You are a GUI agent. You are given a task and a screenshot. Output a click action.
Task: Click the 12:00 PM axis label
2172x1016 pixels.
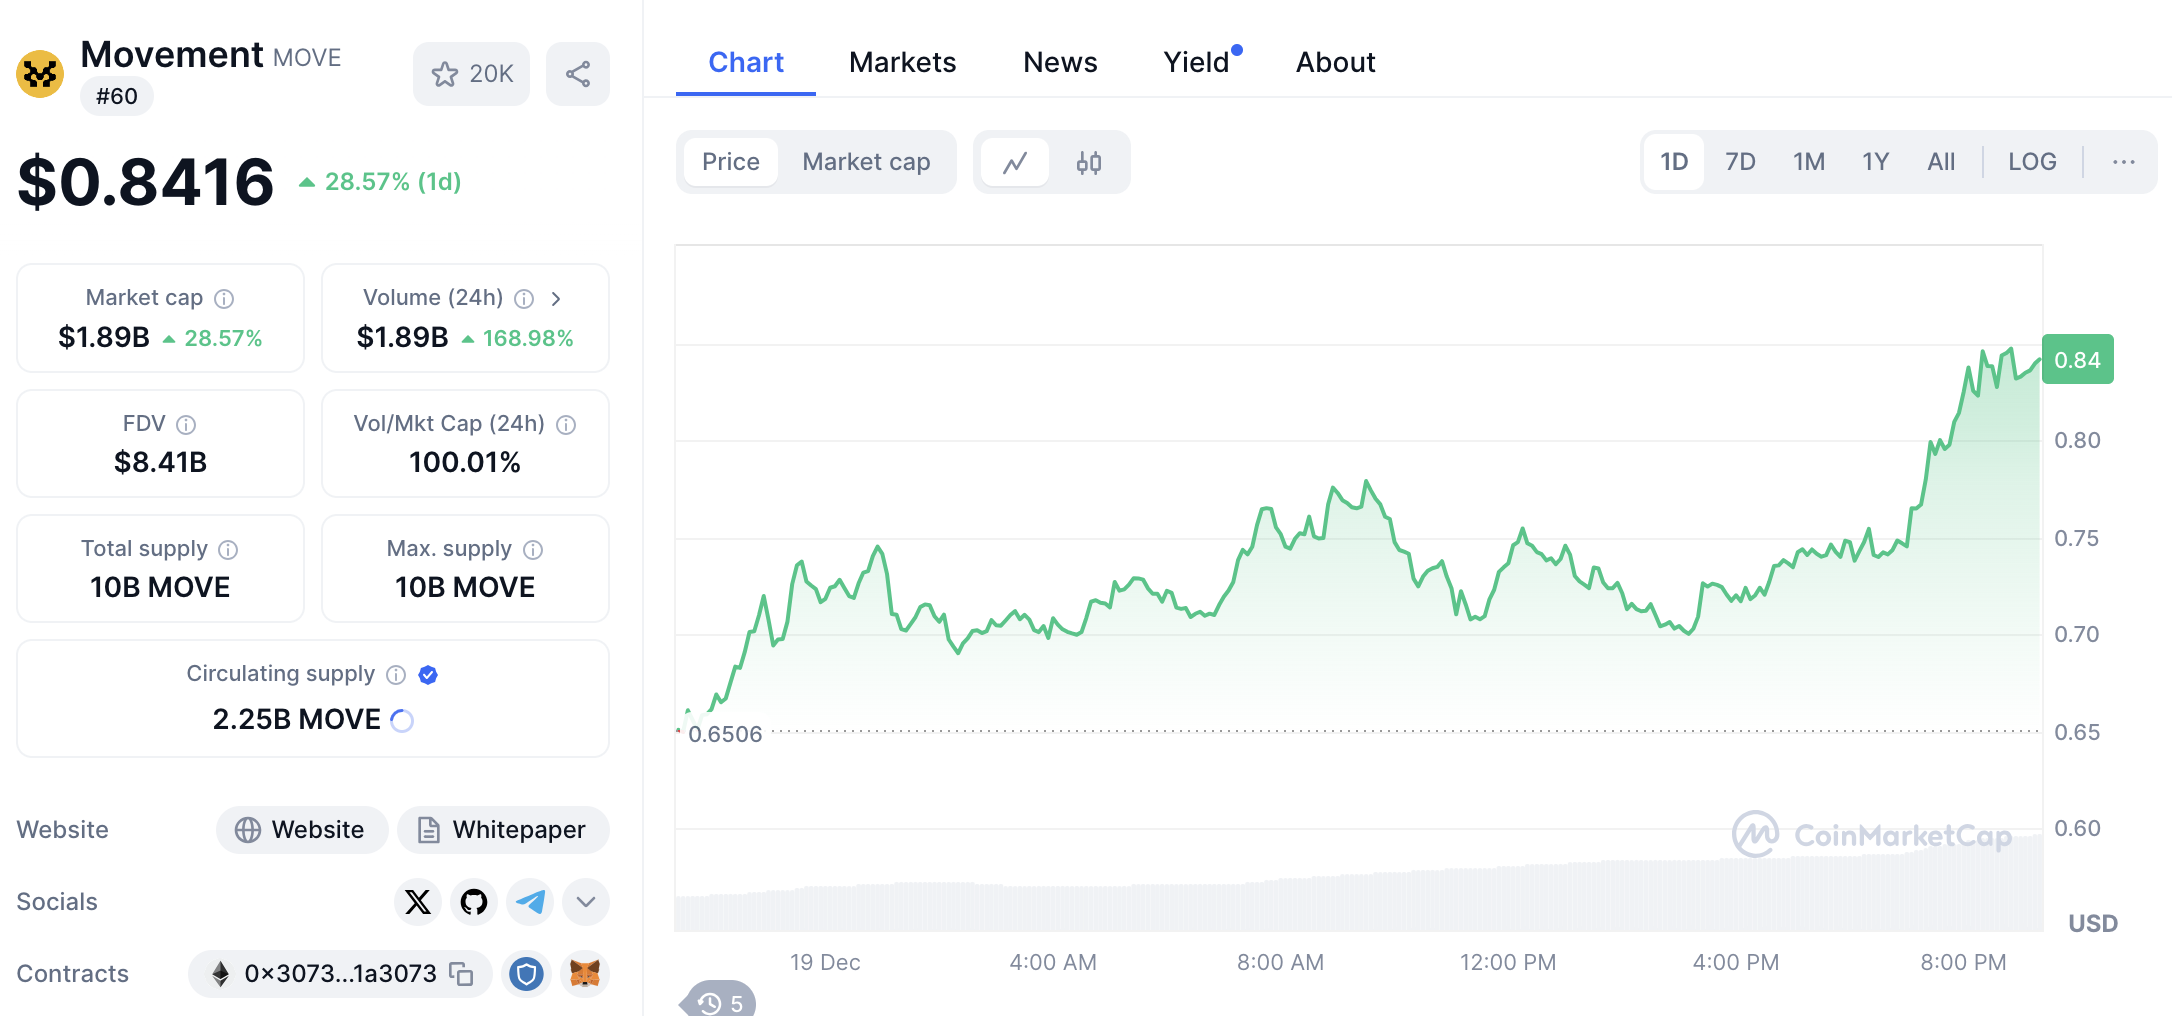click(1508, 963)
